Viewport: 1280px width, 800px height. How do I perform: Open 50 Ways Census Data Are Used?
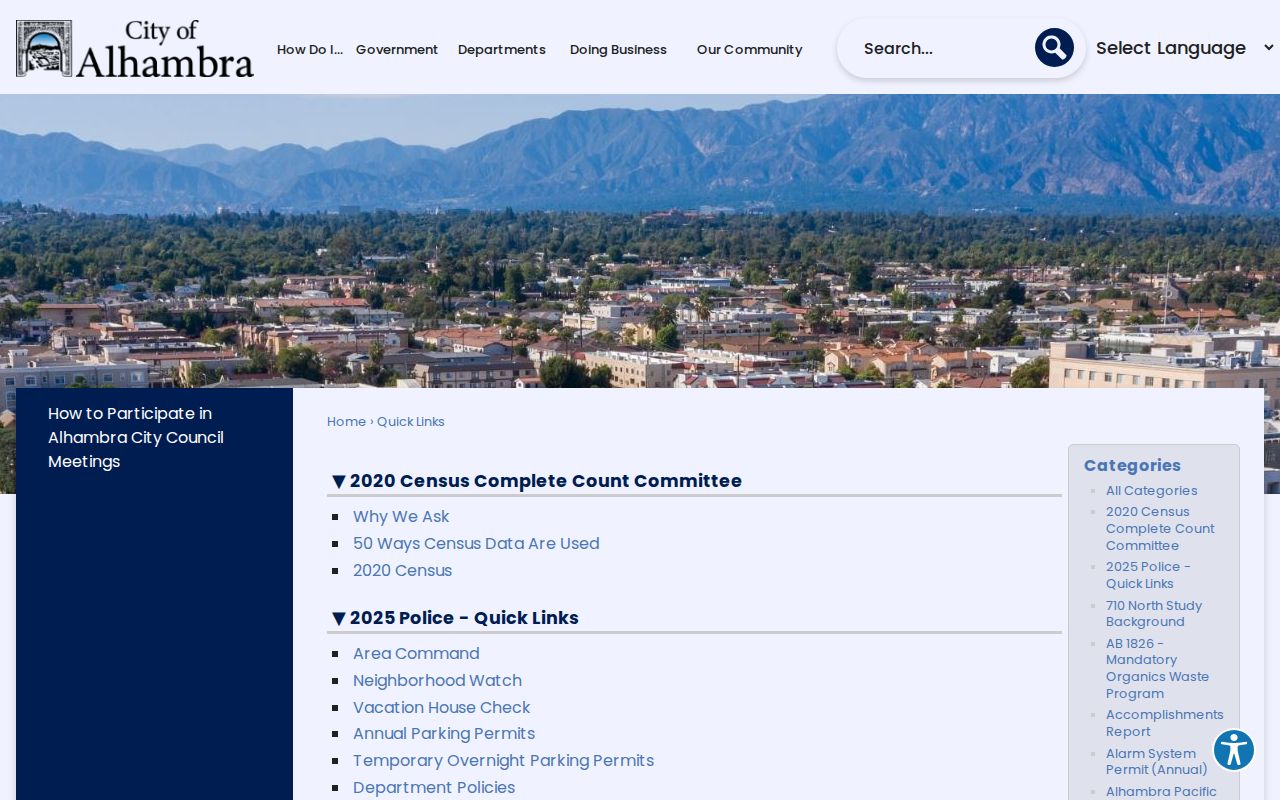click(476, 544)
